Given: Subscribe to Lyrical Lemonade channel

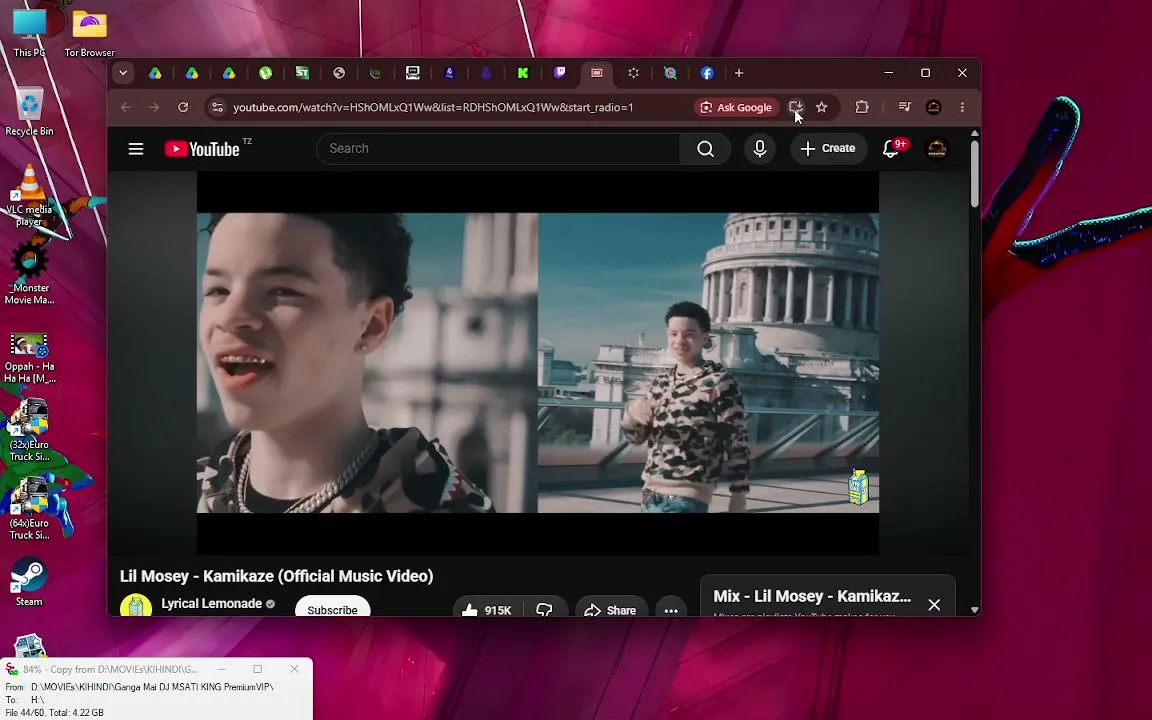Looking at the screenshot, I should 332,609.
